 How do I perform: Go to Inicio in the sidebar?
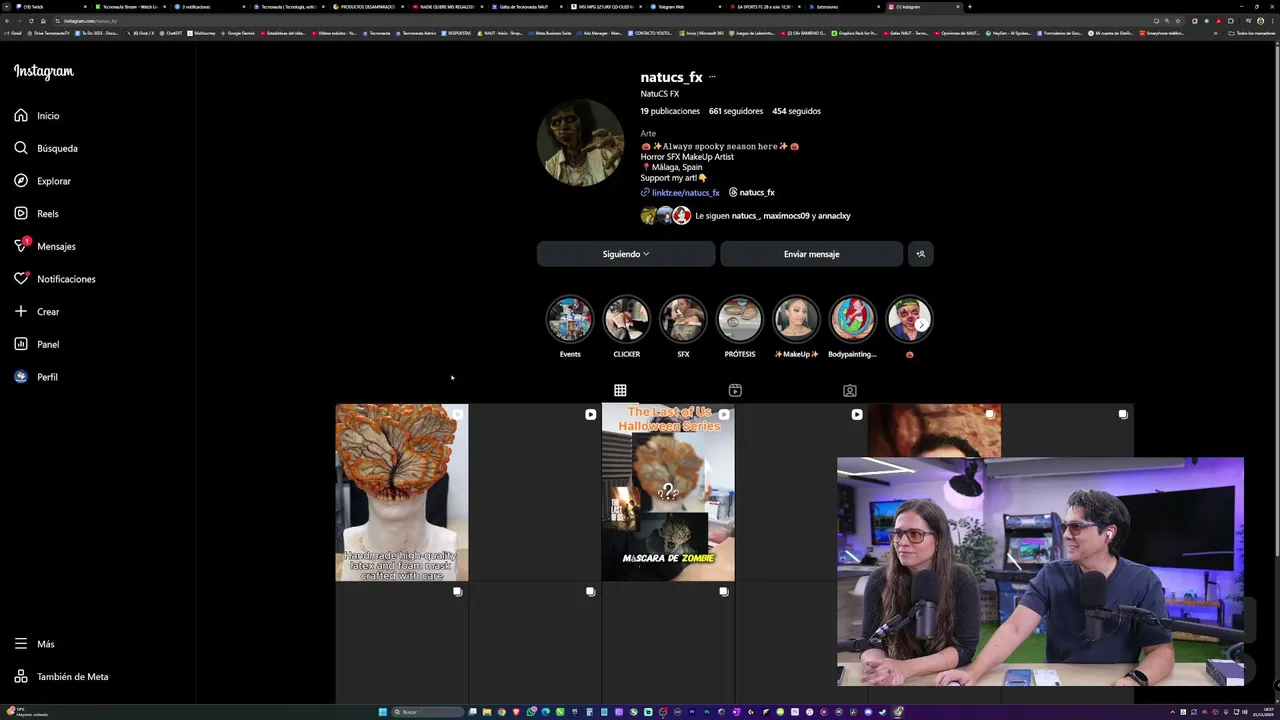[37, 116]
